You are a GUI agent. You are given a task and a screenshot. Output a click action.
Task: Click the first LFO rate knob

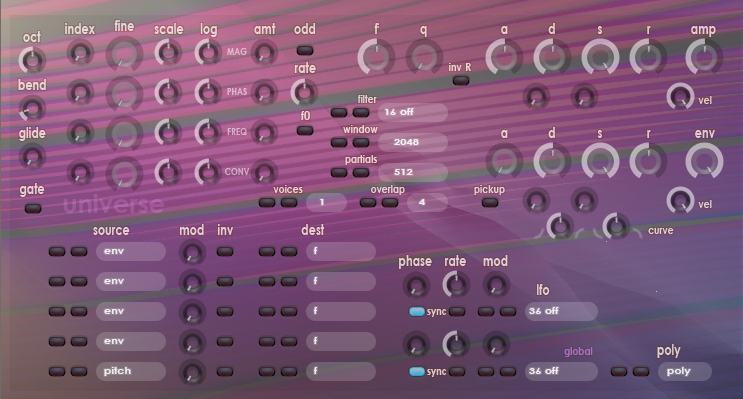(x=455, y=284)
